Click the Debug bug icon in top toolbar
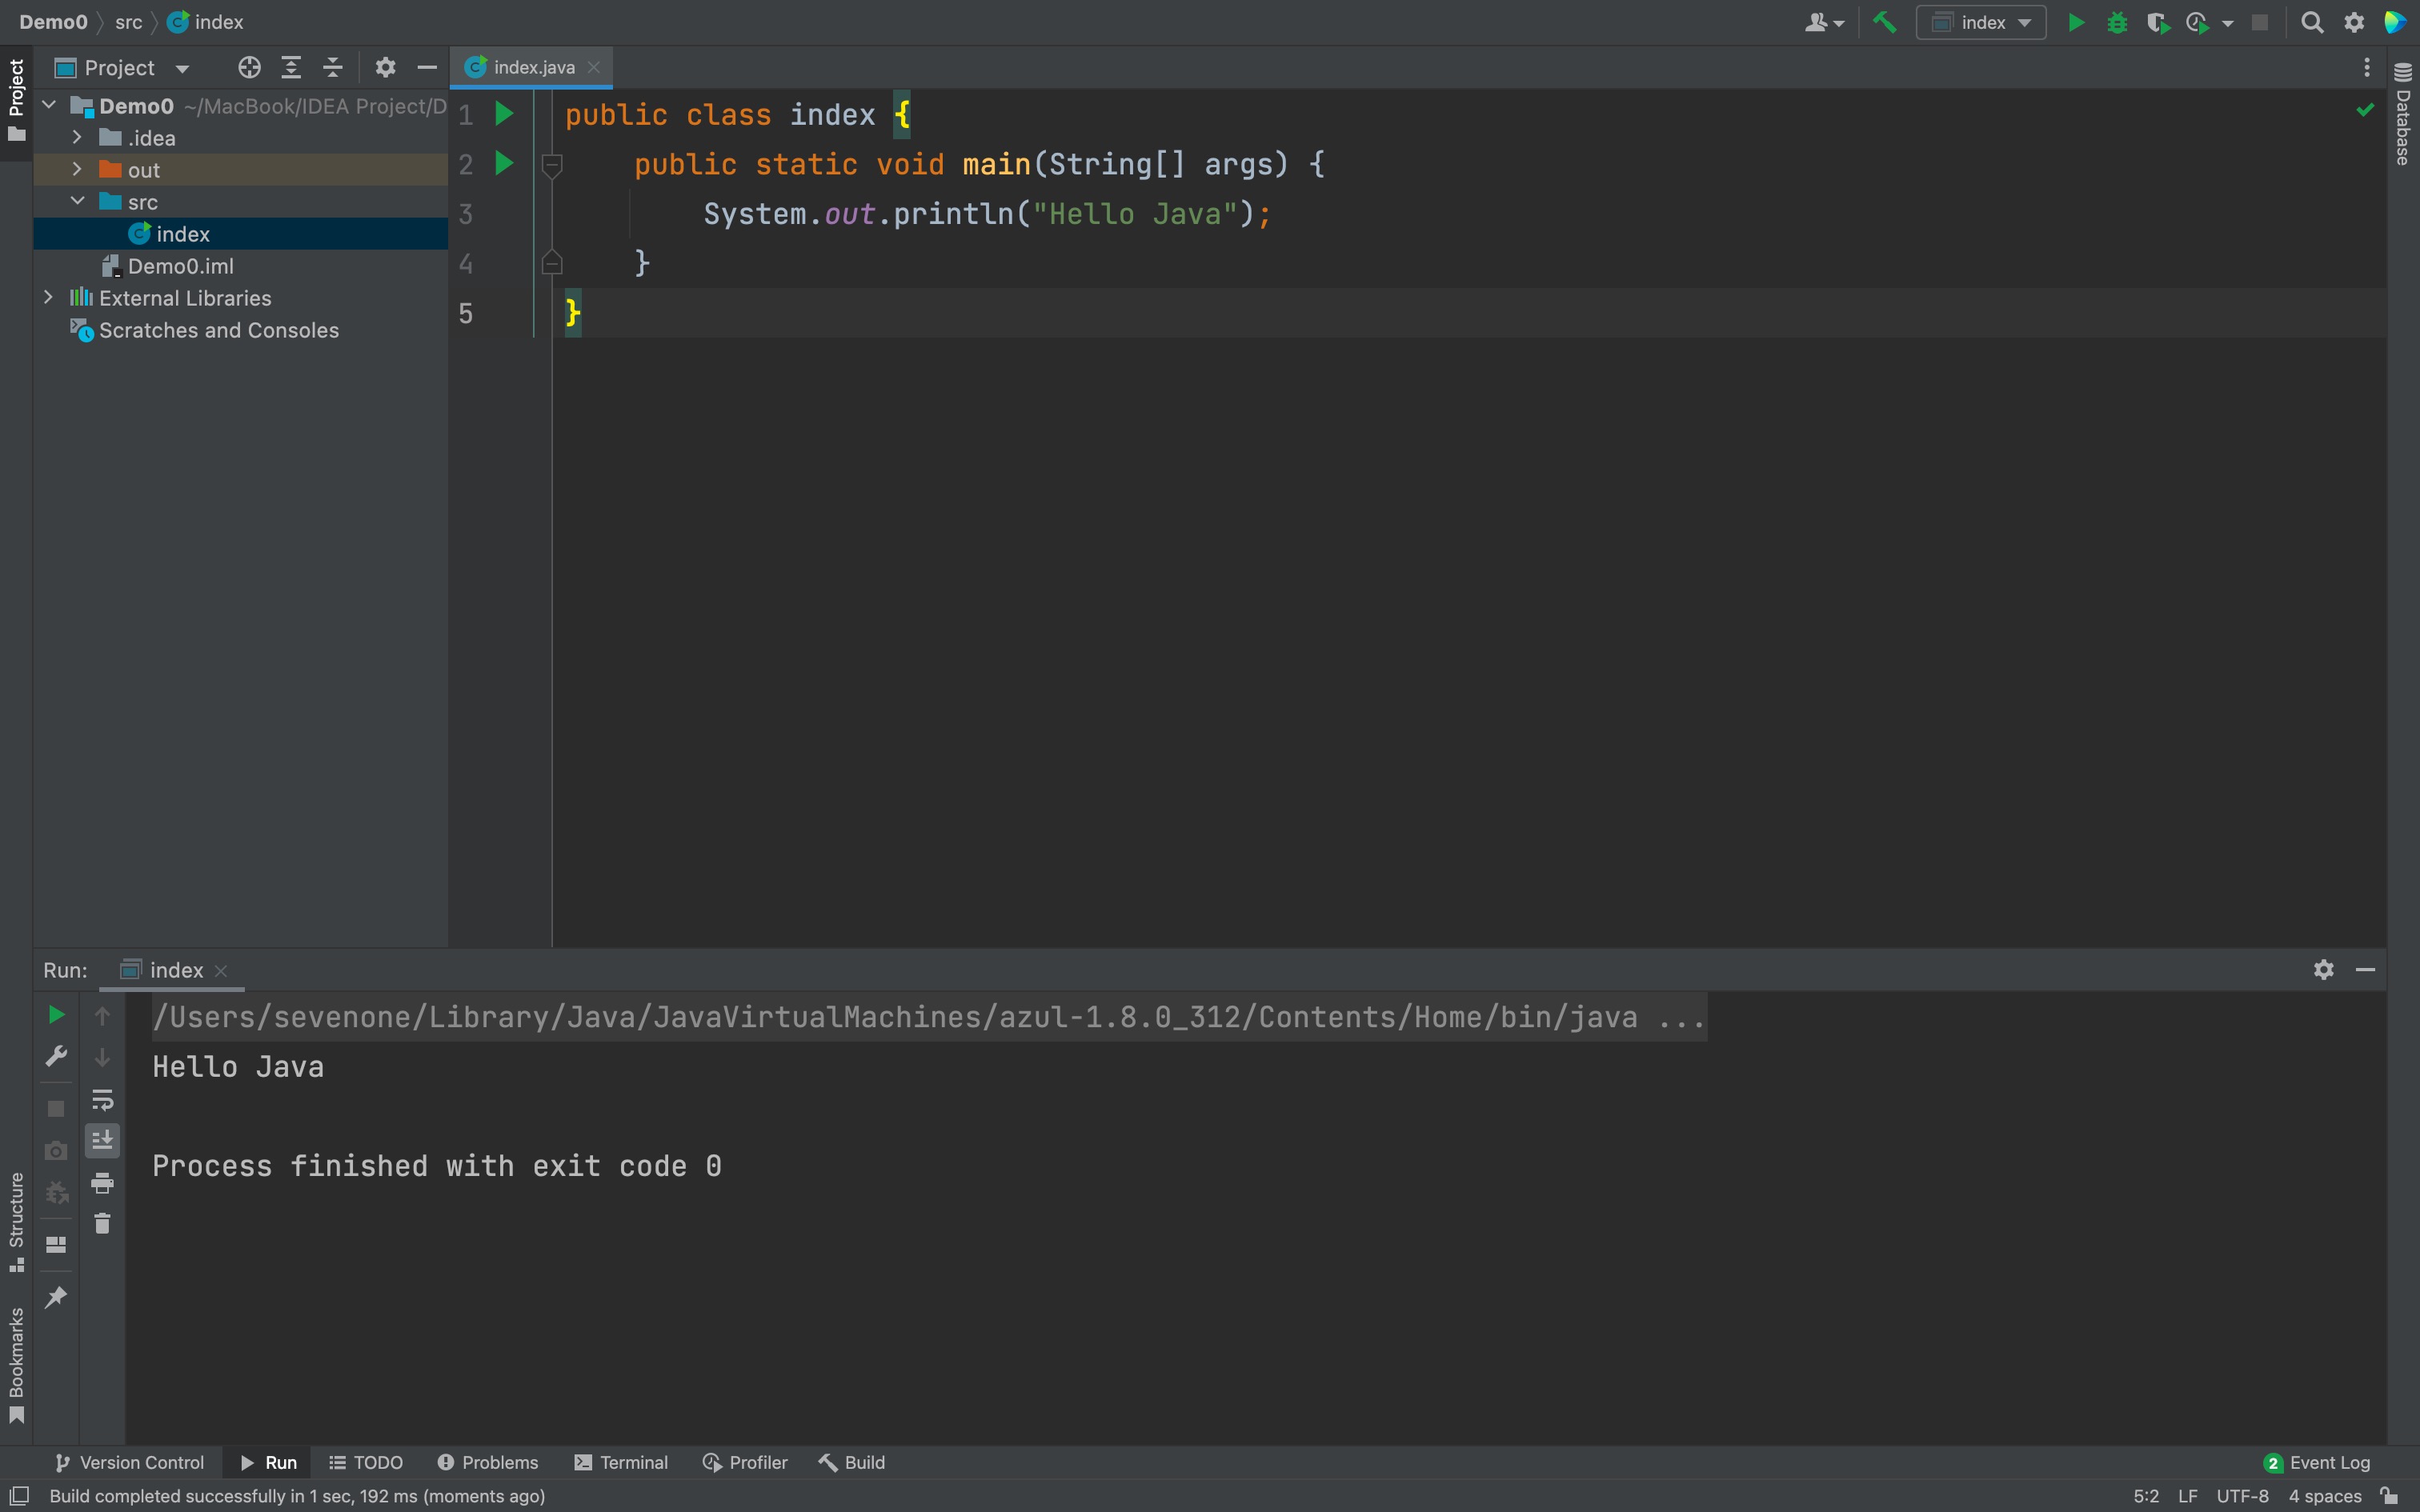This screenshot has height=1512, width=2420. coord(2116,22)
